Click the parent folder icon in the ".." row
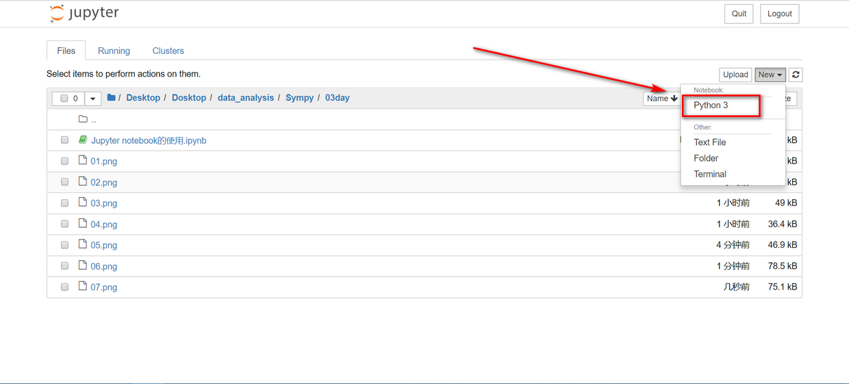This screenshot has width=849, height=384. (83, 119)
